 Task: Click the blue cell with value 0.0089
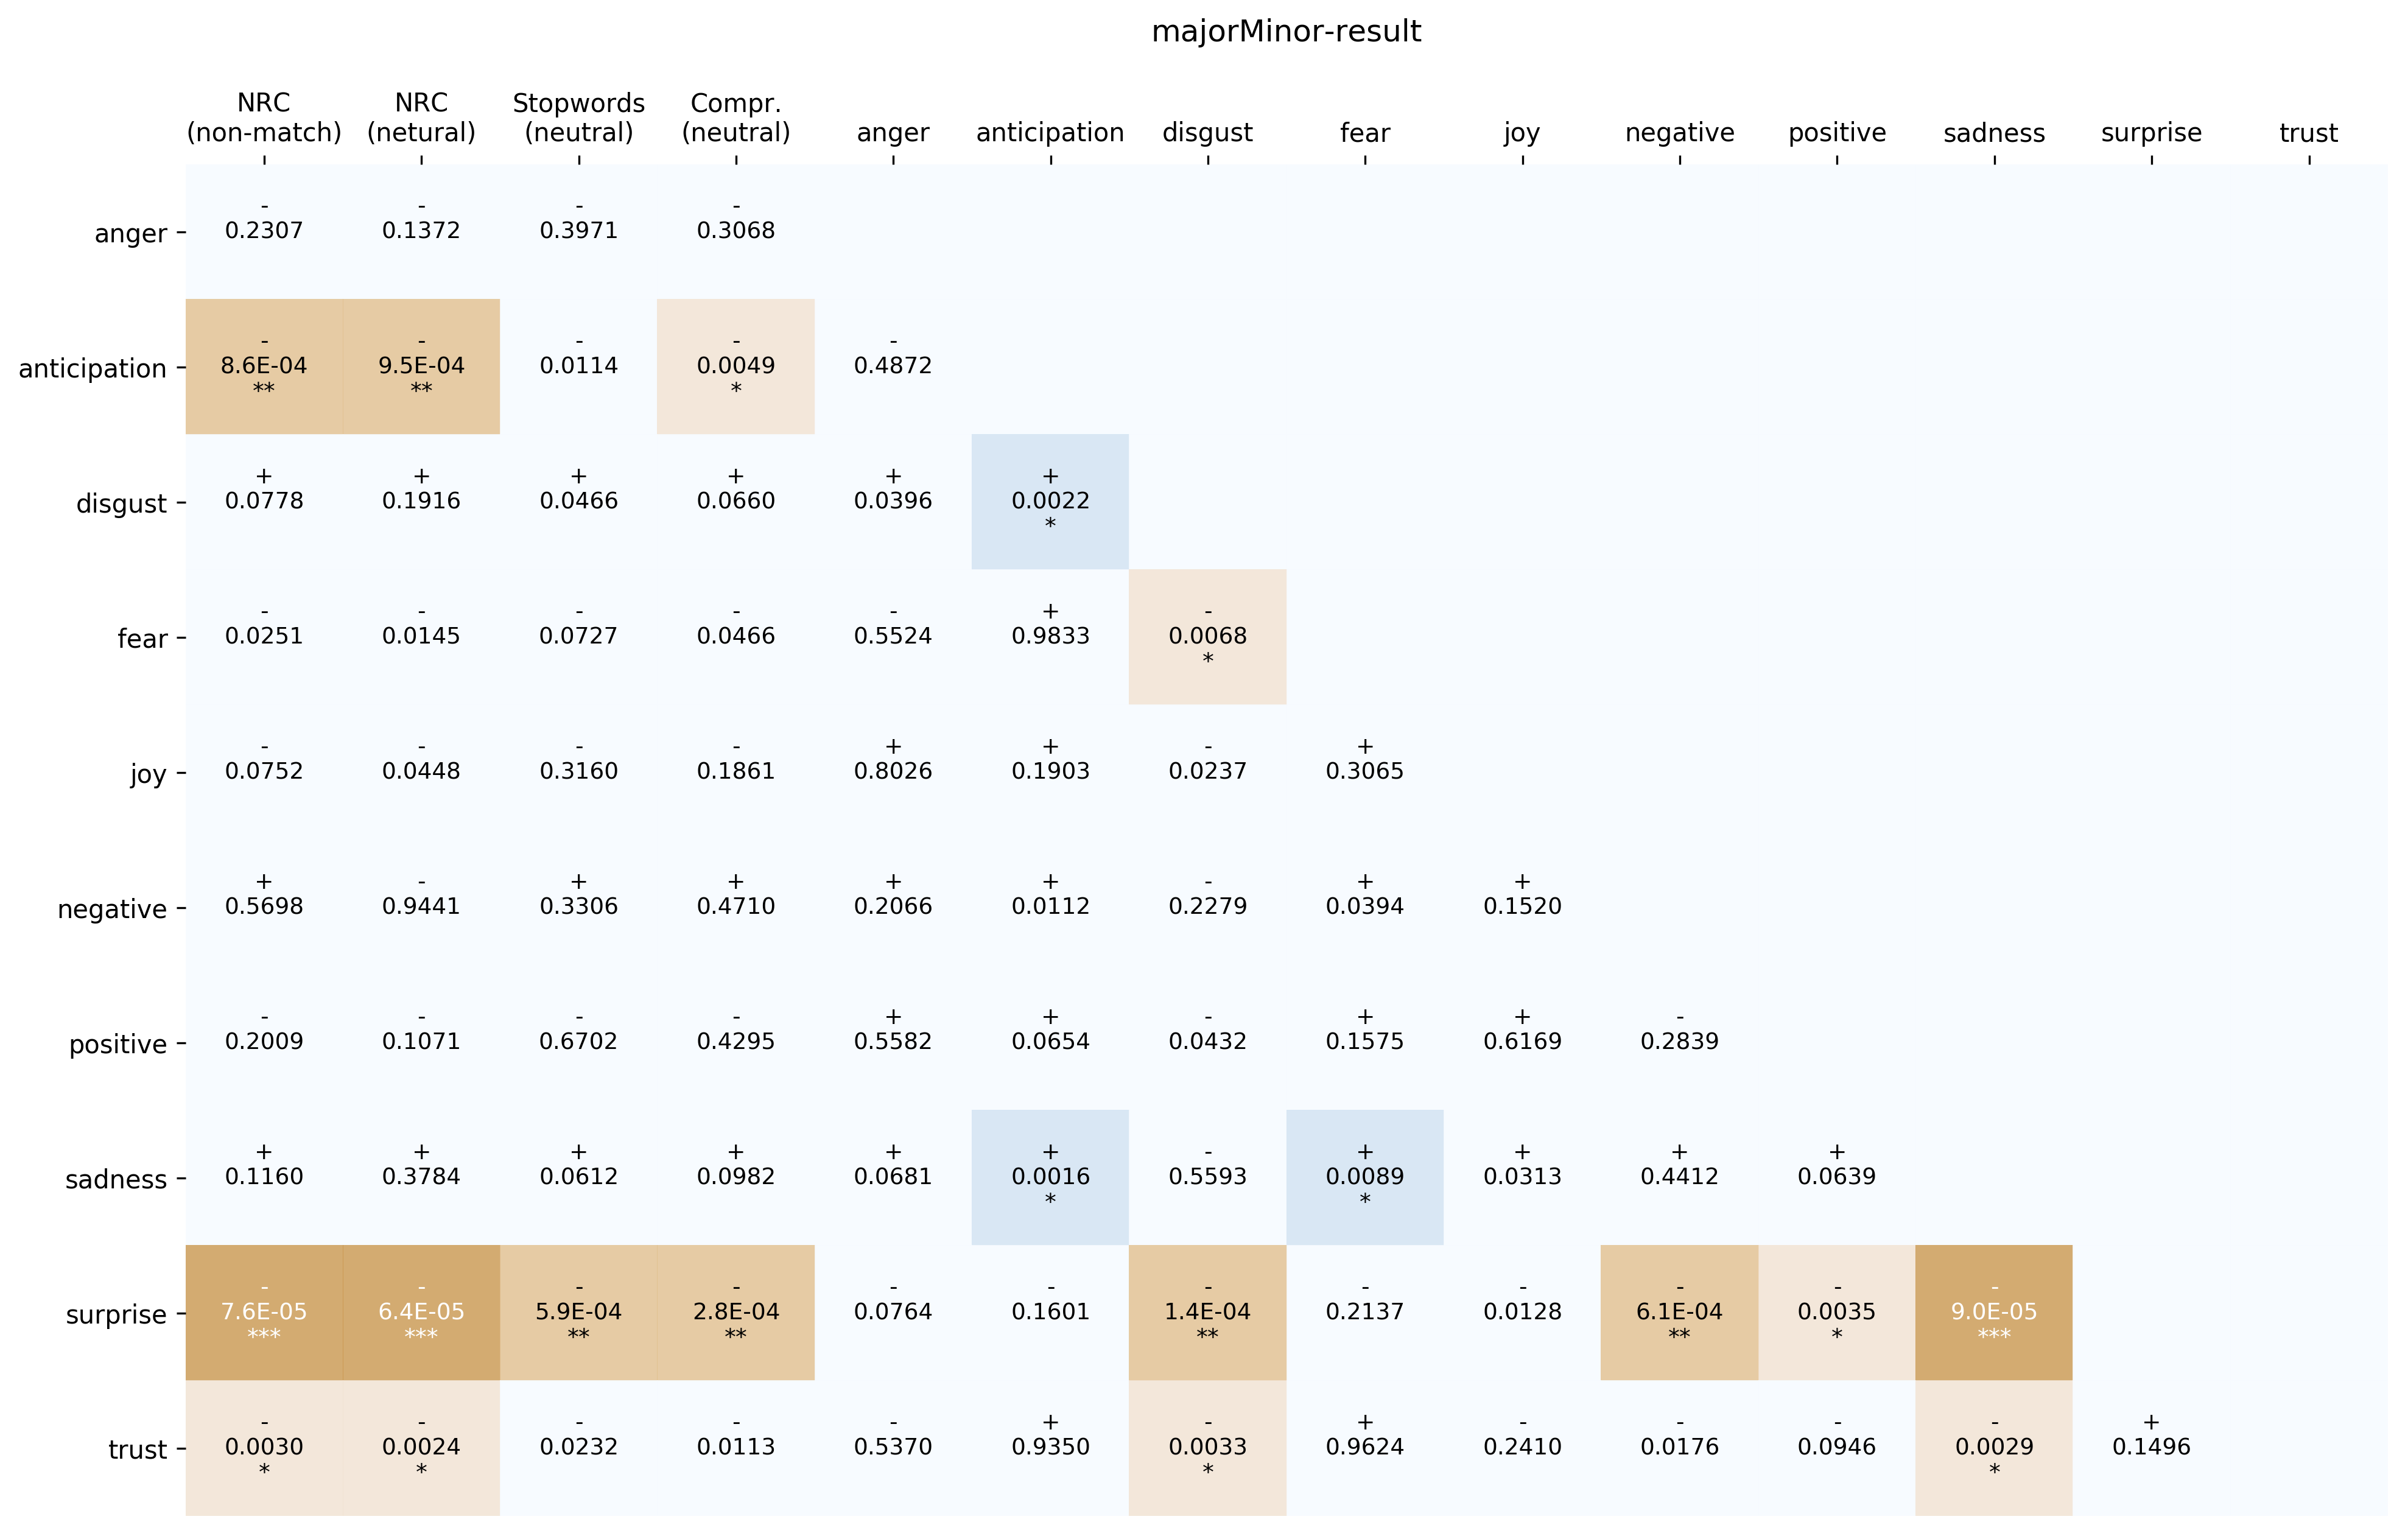tap(1365, 1177)
